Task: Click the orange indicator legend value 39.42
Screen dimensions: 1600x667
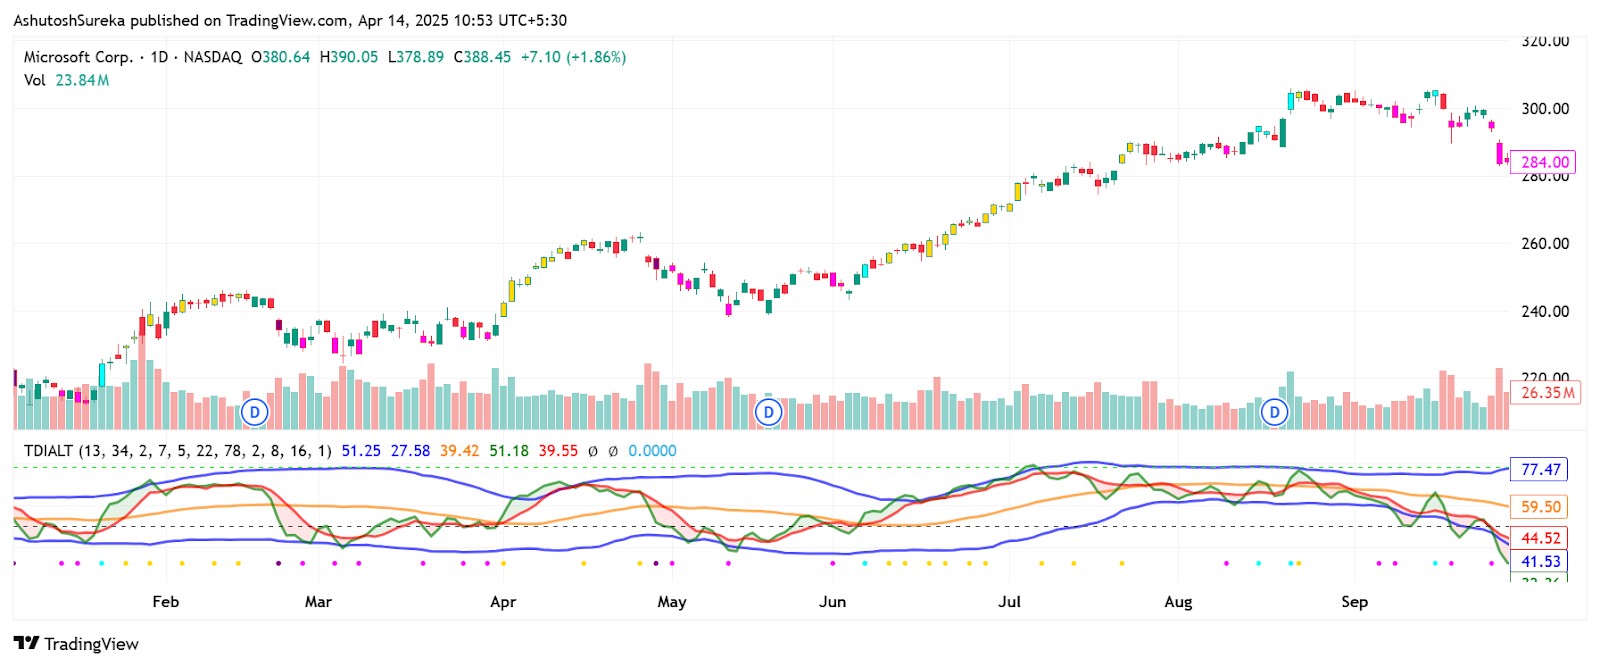Action: [459, 451]
